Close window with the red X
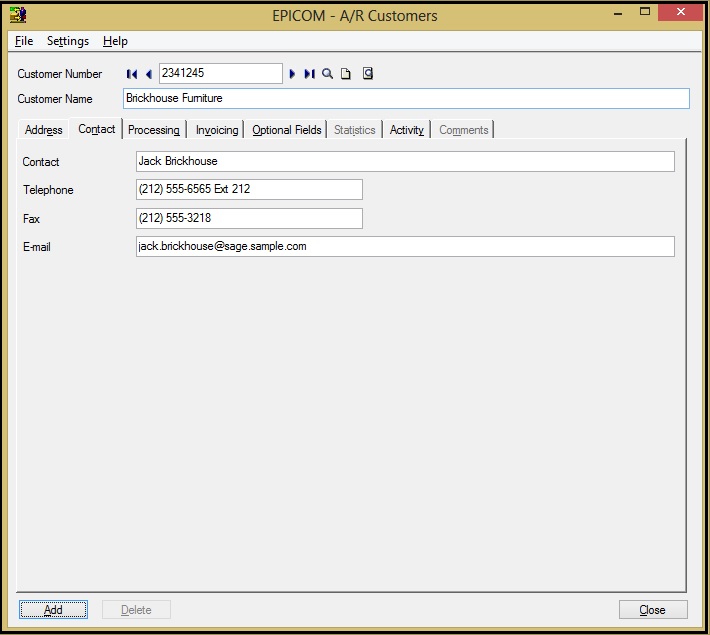This screenshot has height=635, width=710. tap(681, 12)
